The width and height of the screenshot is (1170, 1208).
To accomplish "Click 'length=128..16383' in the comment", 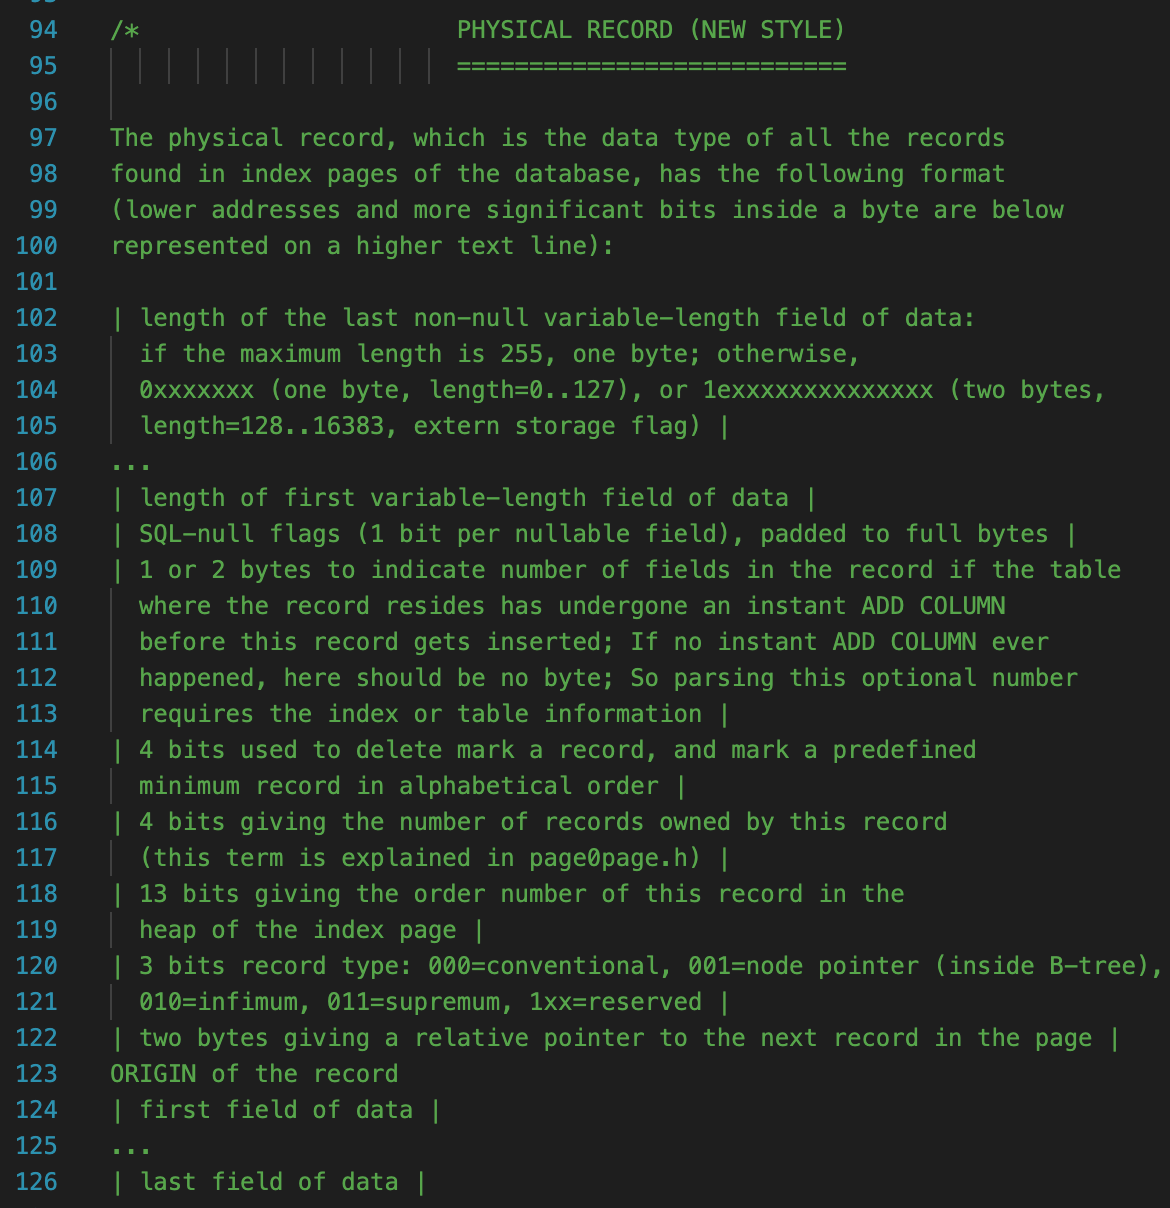I will click(262, 426).
